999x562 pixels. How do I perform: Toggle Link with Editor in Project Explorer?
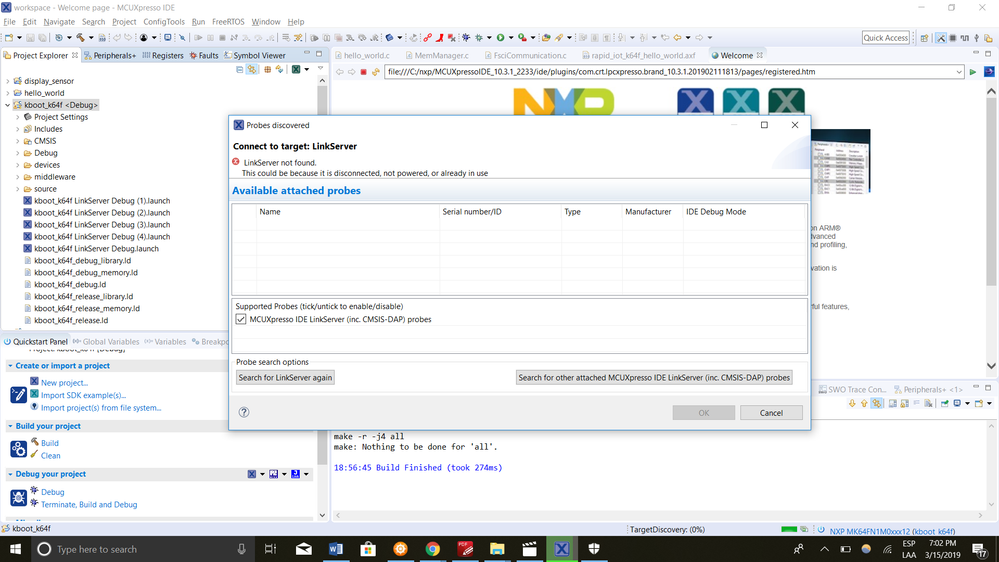(252, 69)
